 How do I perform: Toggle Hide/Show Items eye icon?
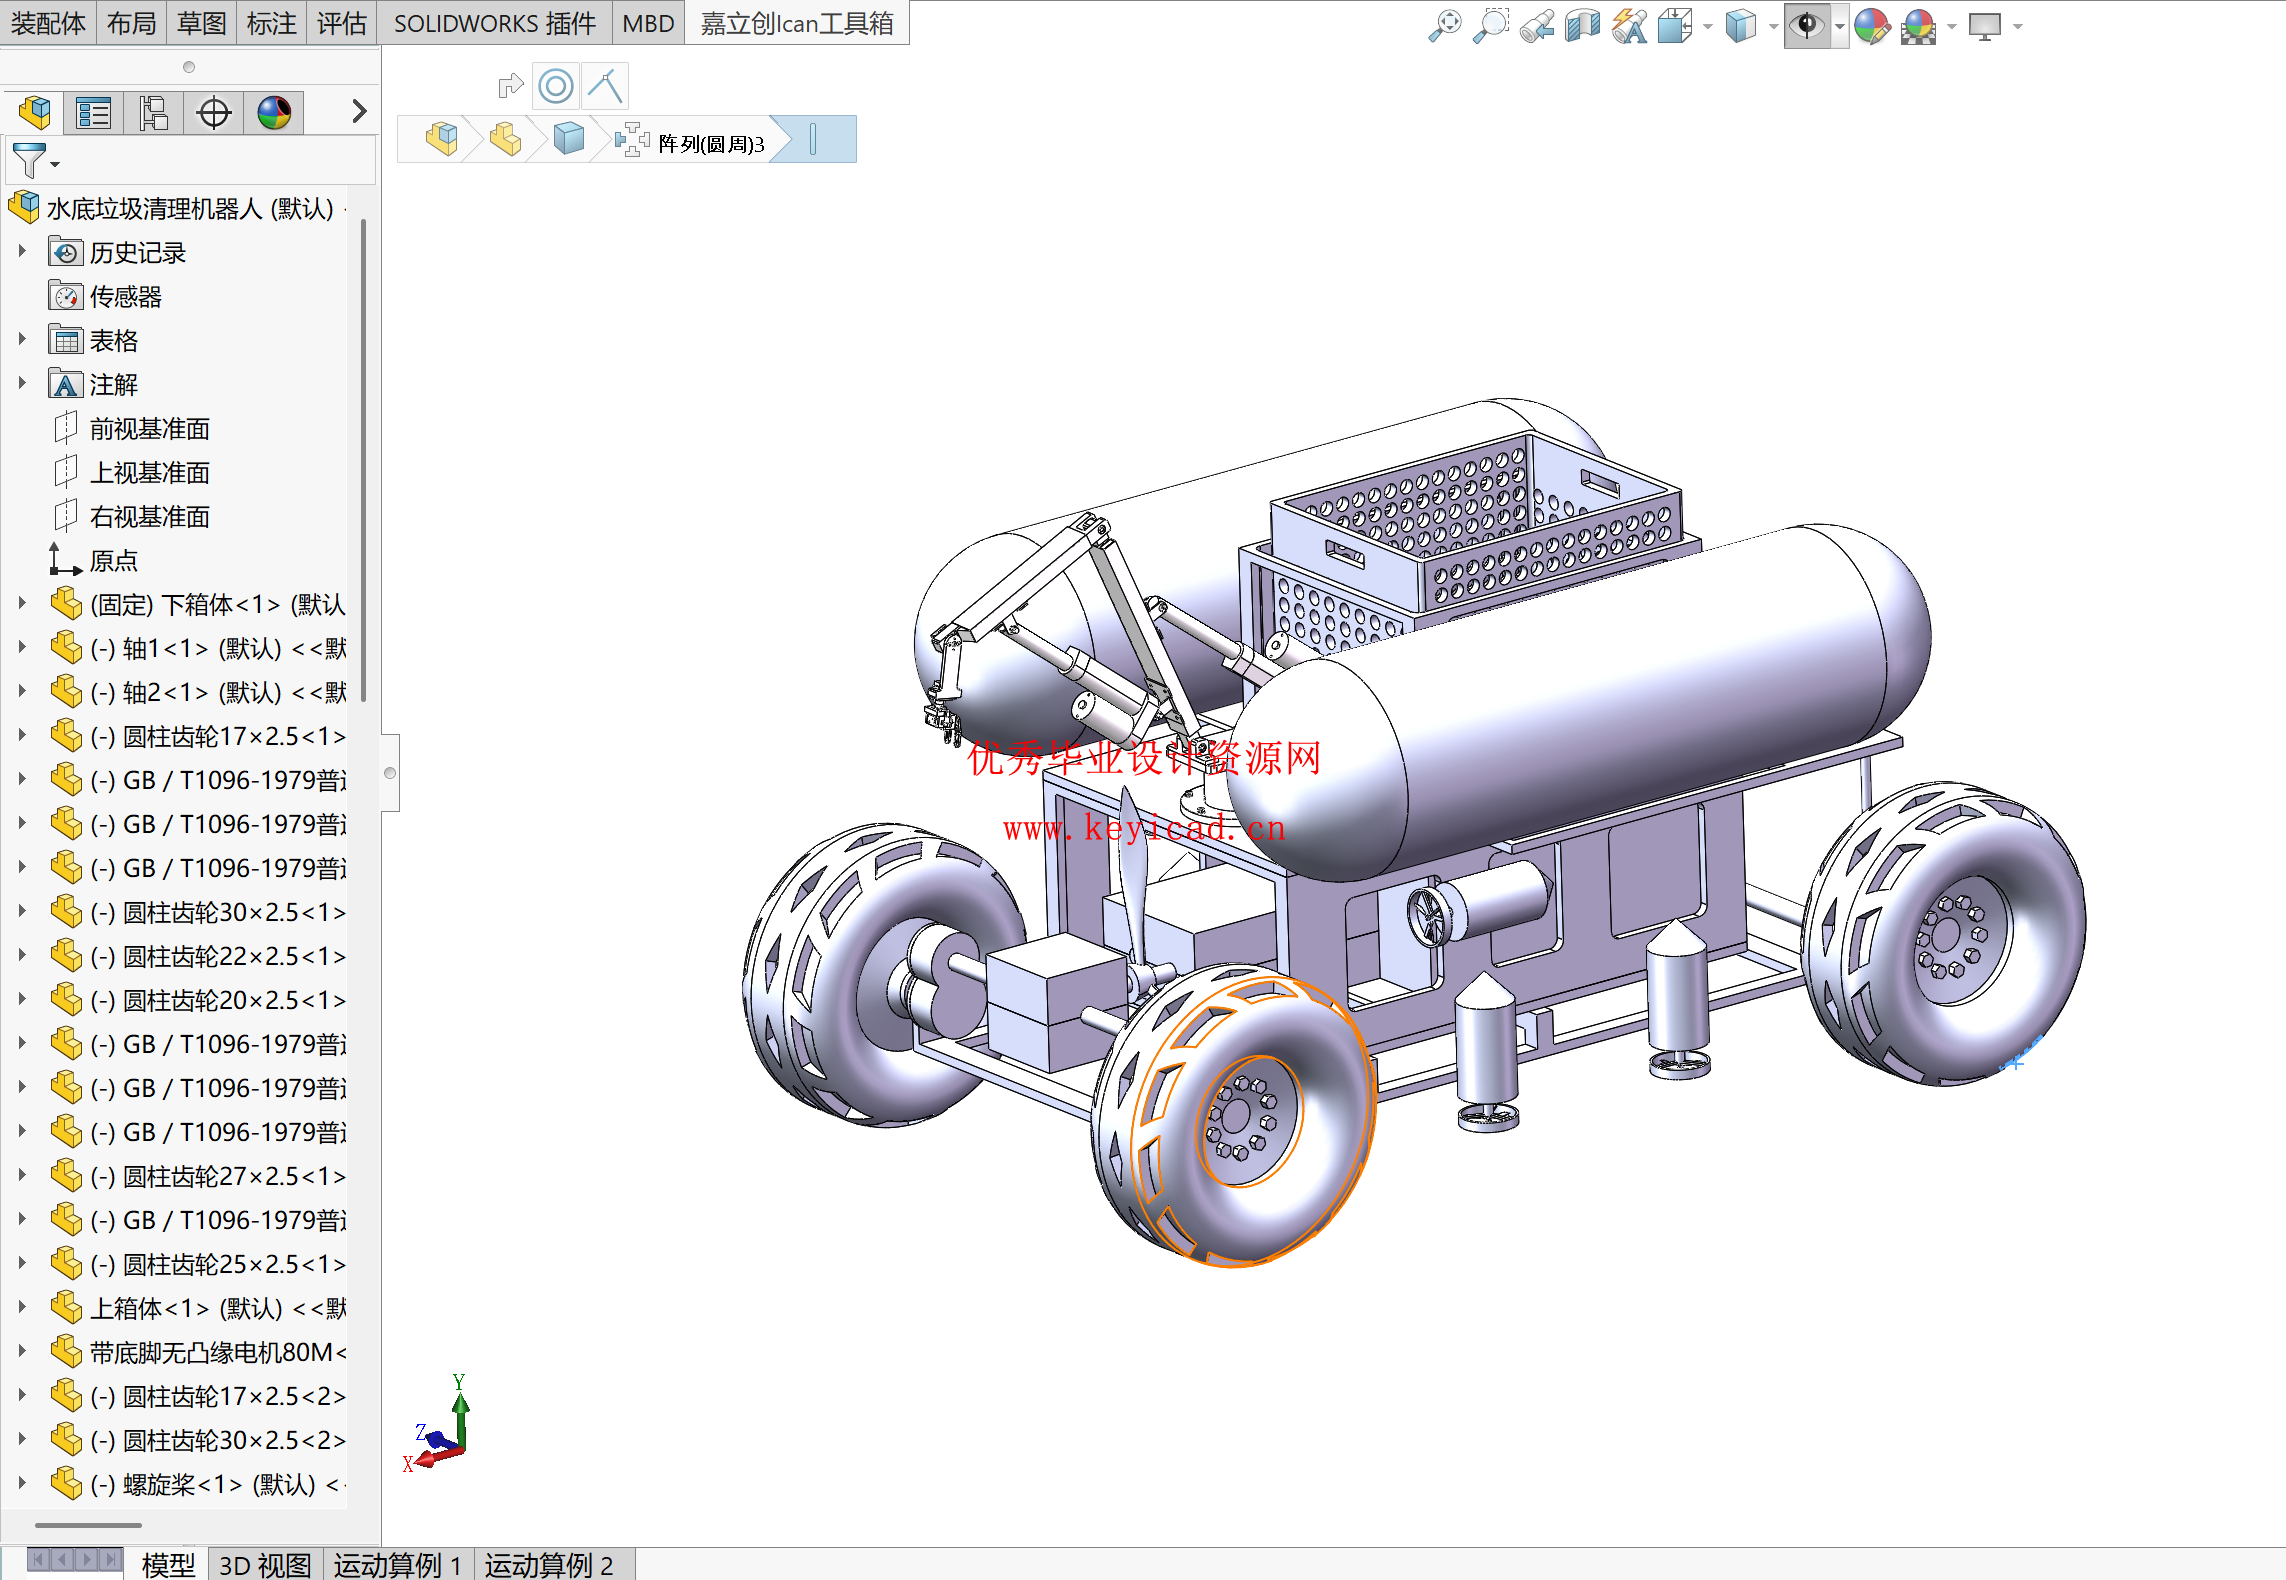pyautogui.click(x=1807, y=26)
